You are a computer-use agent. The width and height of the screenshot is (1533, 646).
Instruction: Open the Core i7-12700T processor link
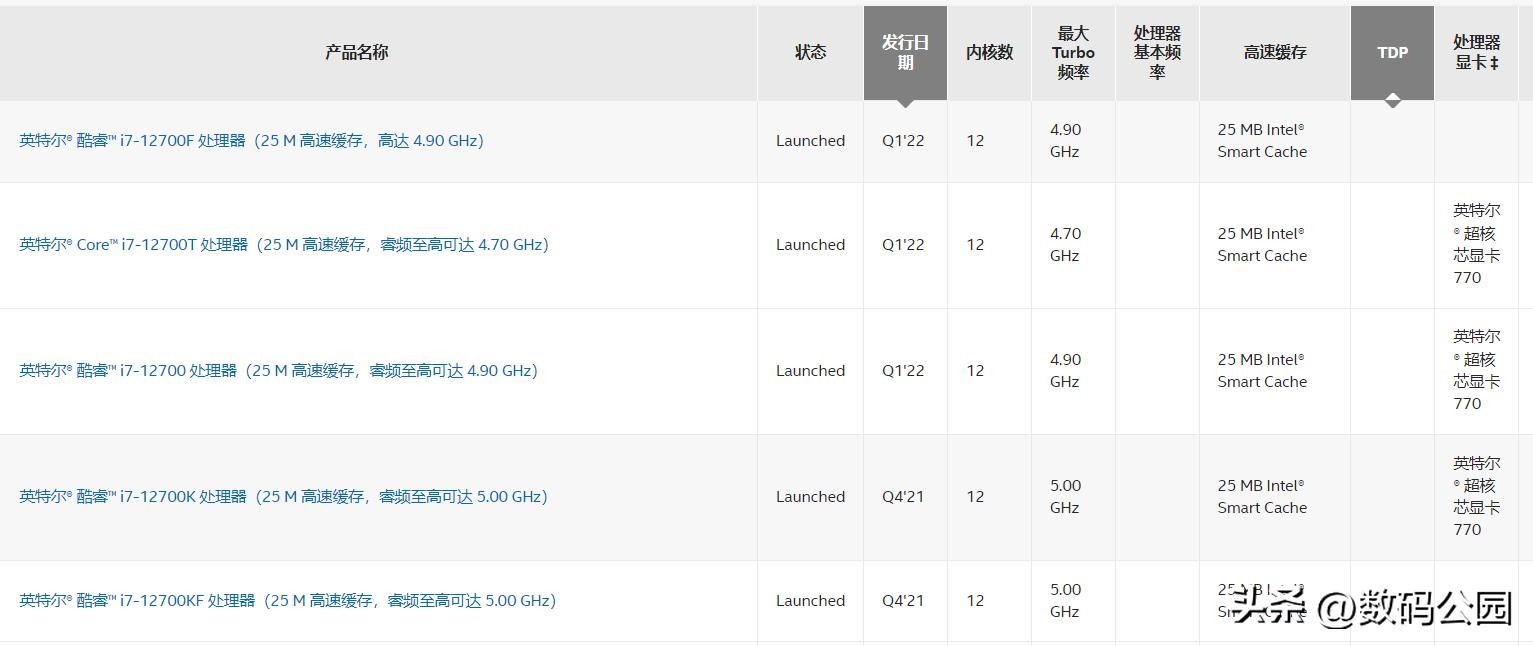point(284,245)
